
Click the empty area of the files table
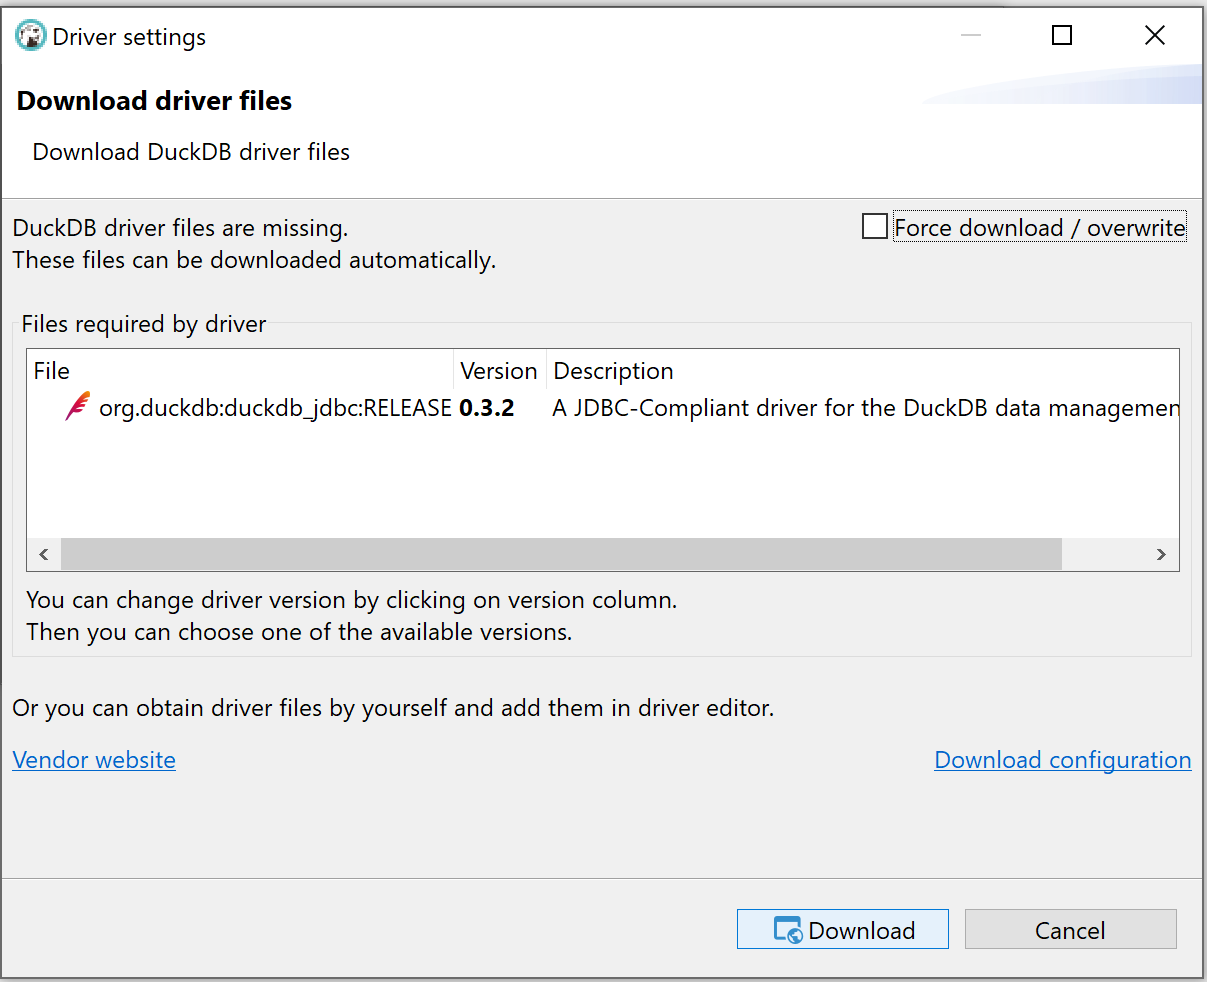click(600, 480)
